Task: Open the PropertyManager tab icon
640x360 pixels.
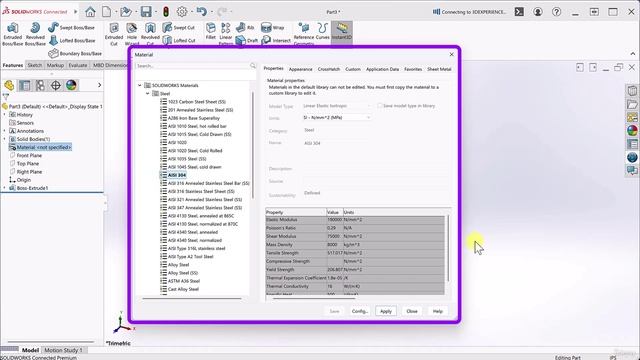Action: tap(24, 85)
